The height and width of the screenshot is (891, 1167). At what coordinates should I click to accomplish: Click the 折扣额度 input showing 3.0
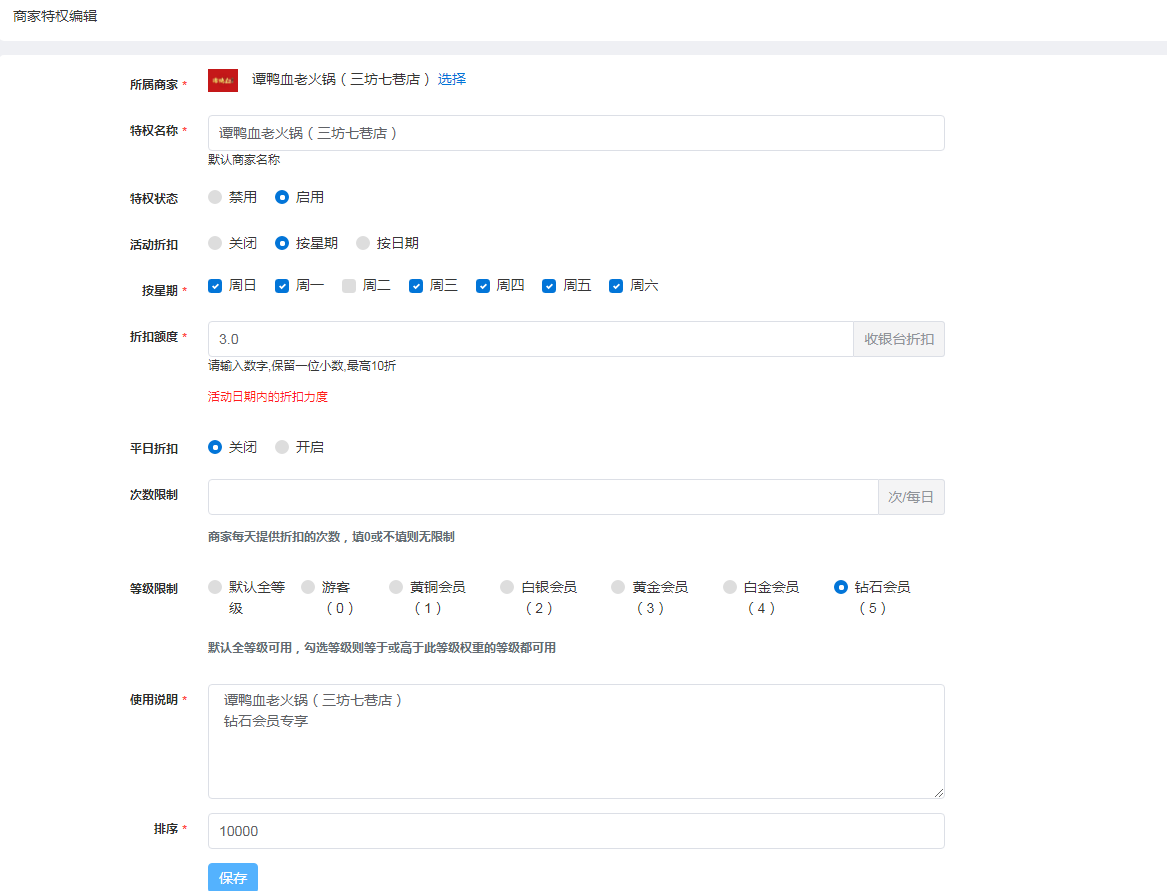coord(531,339)
